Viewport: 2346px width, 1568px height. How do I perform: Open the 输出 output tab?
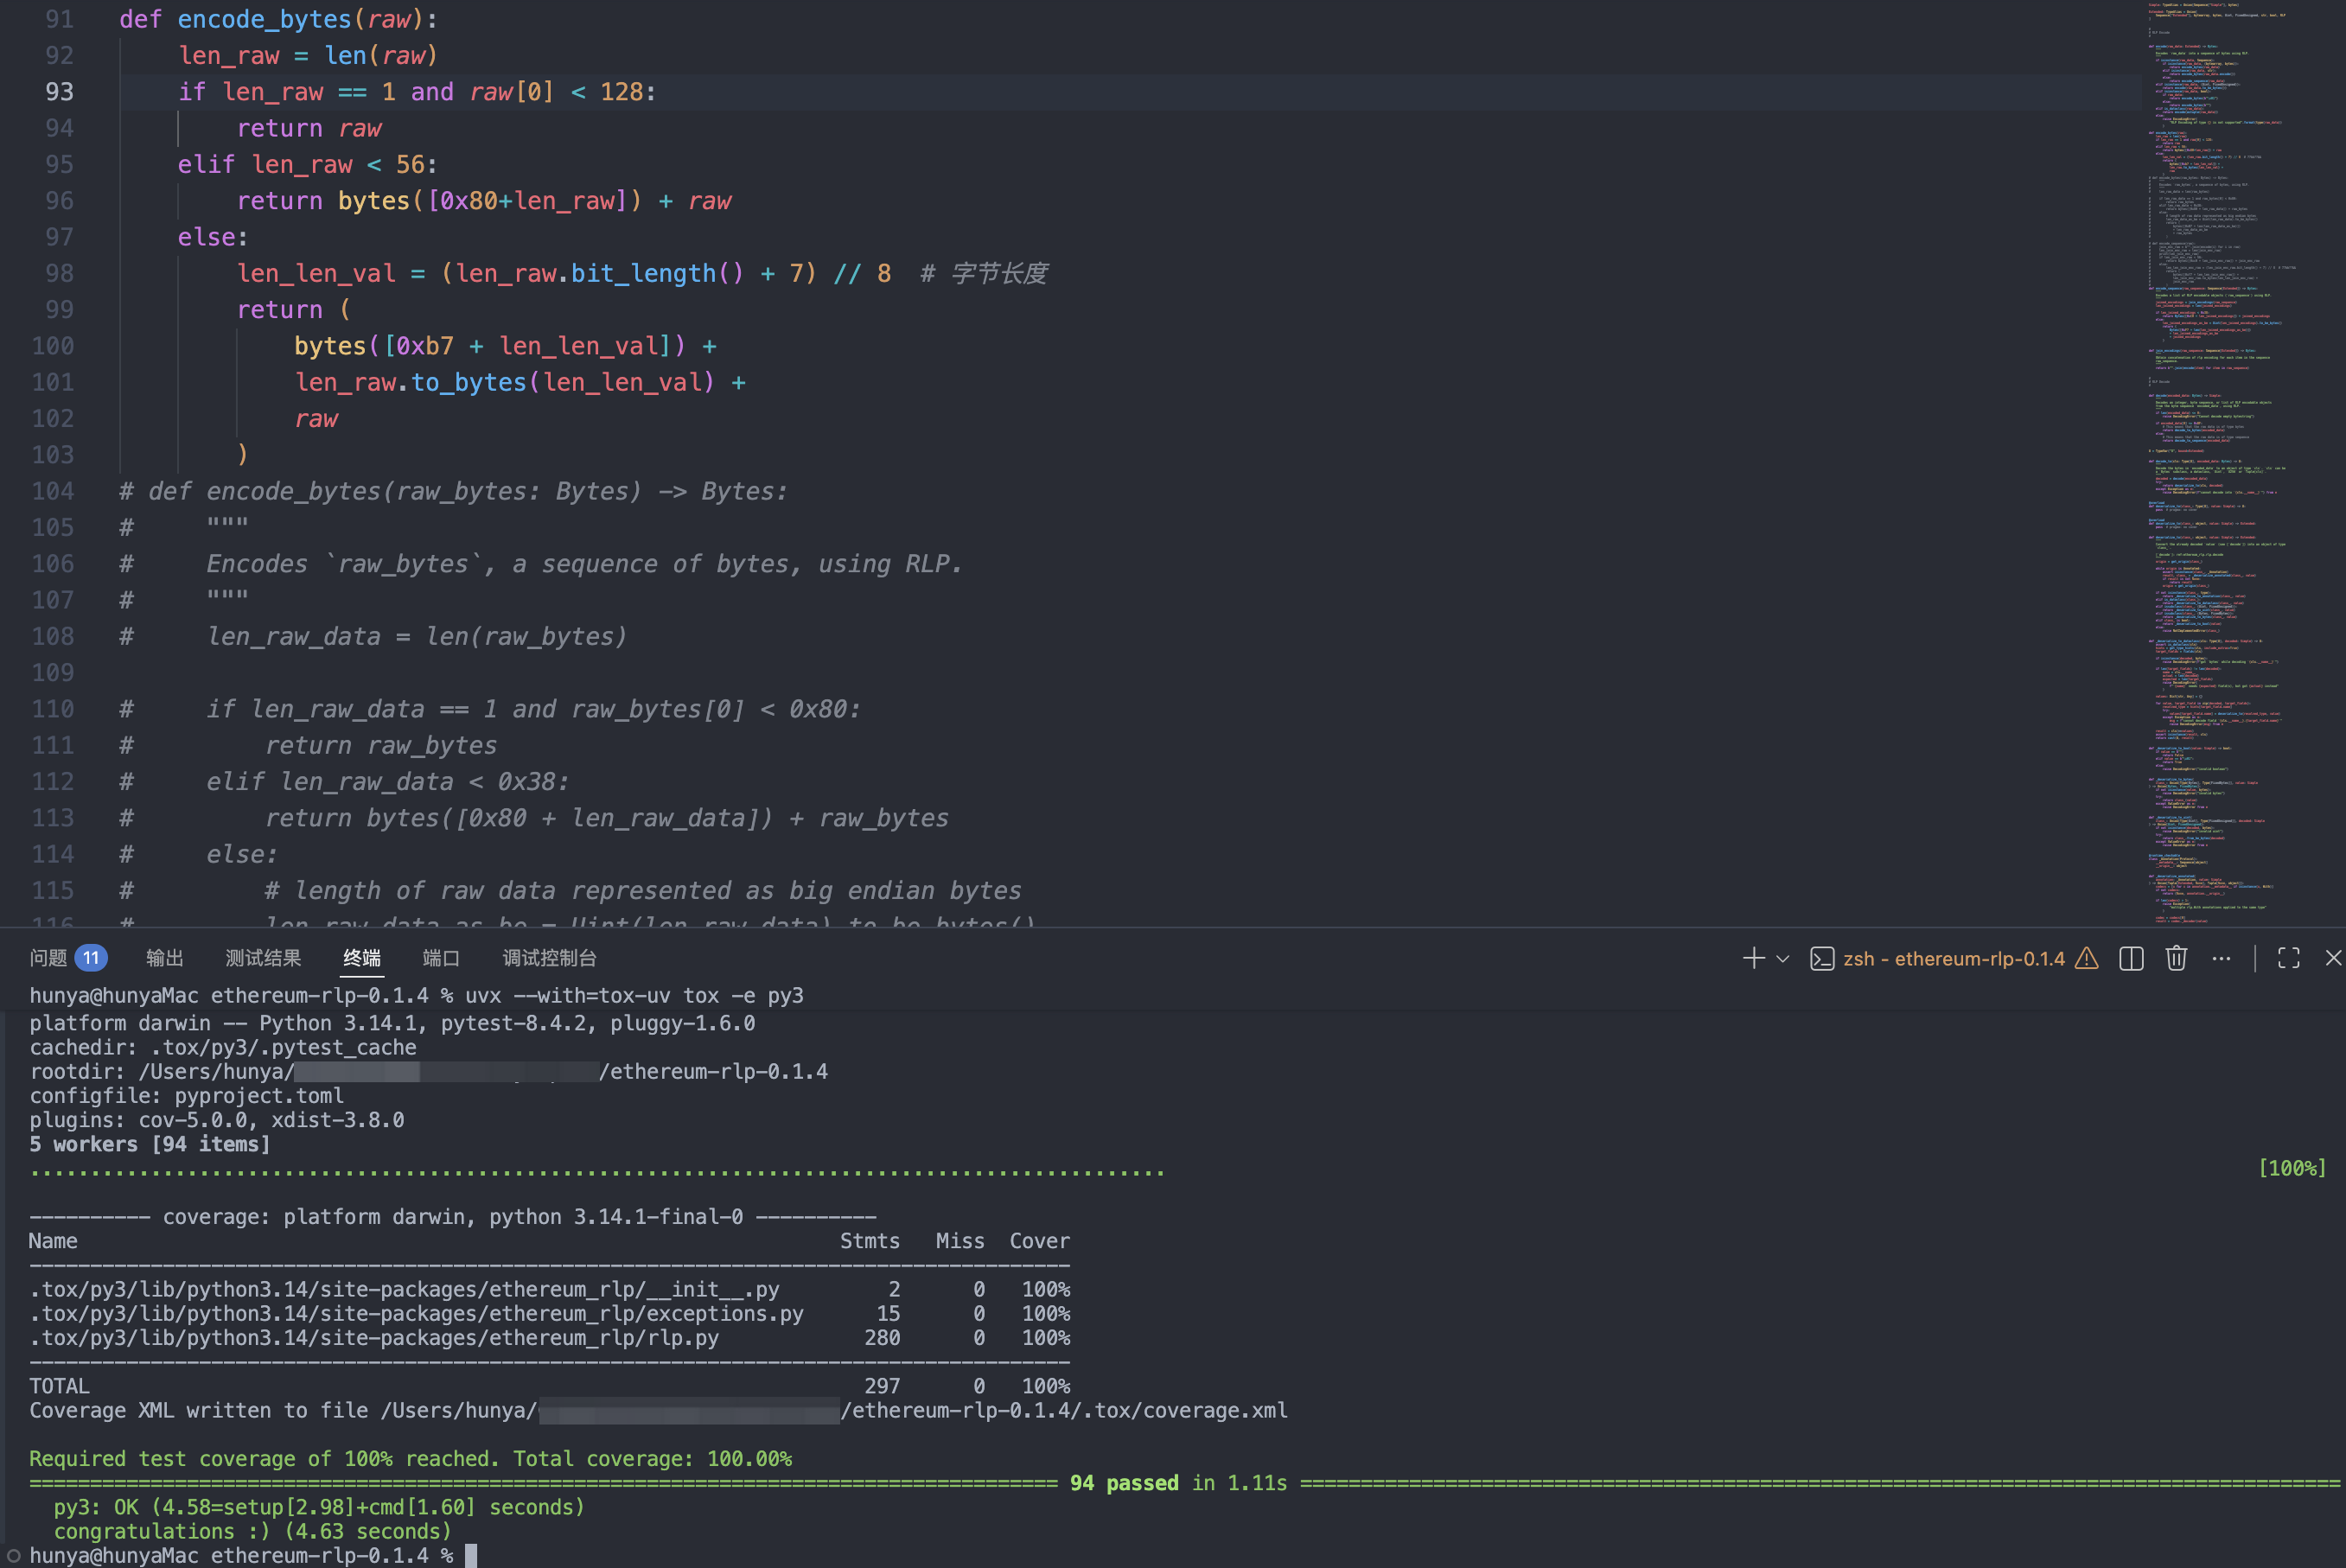pyautogui.click(x=165, y=958)
